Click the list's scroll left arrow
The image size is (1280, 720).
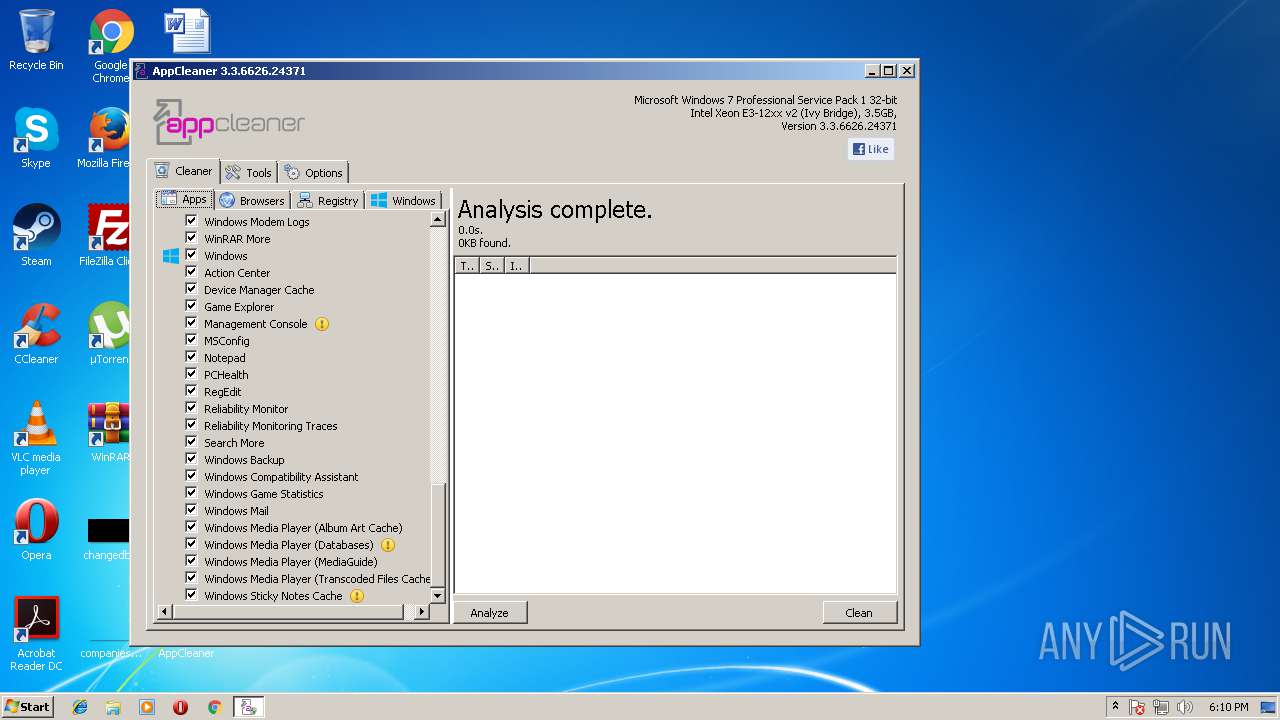163,611
